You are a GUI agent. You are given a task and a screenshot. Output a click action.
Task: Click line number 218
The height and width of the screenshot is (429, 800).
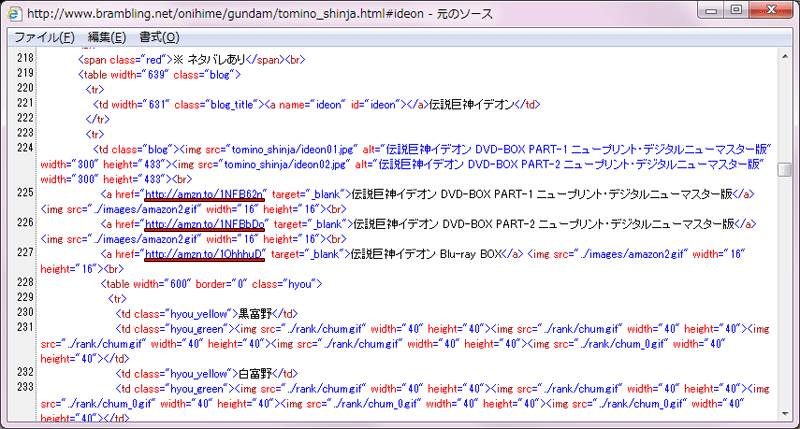25,58
